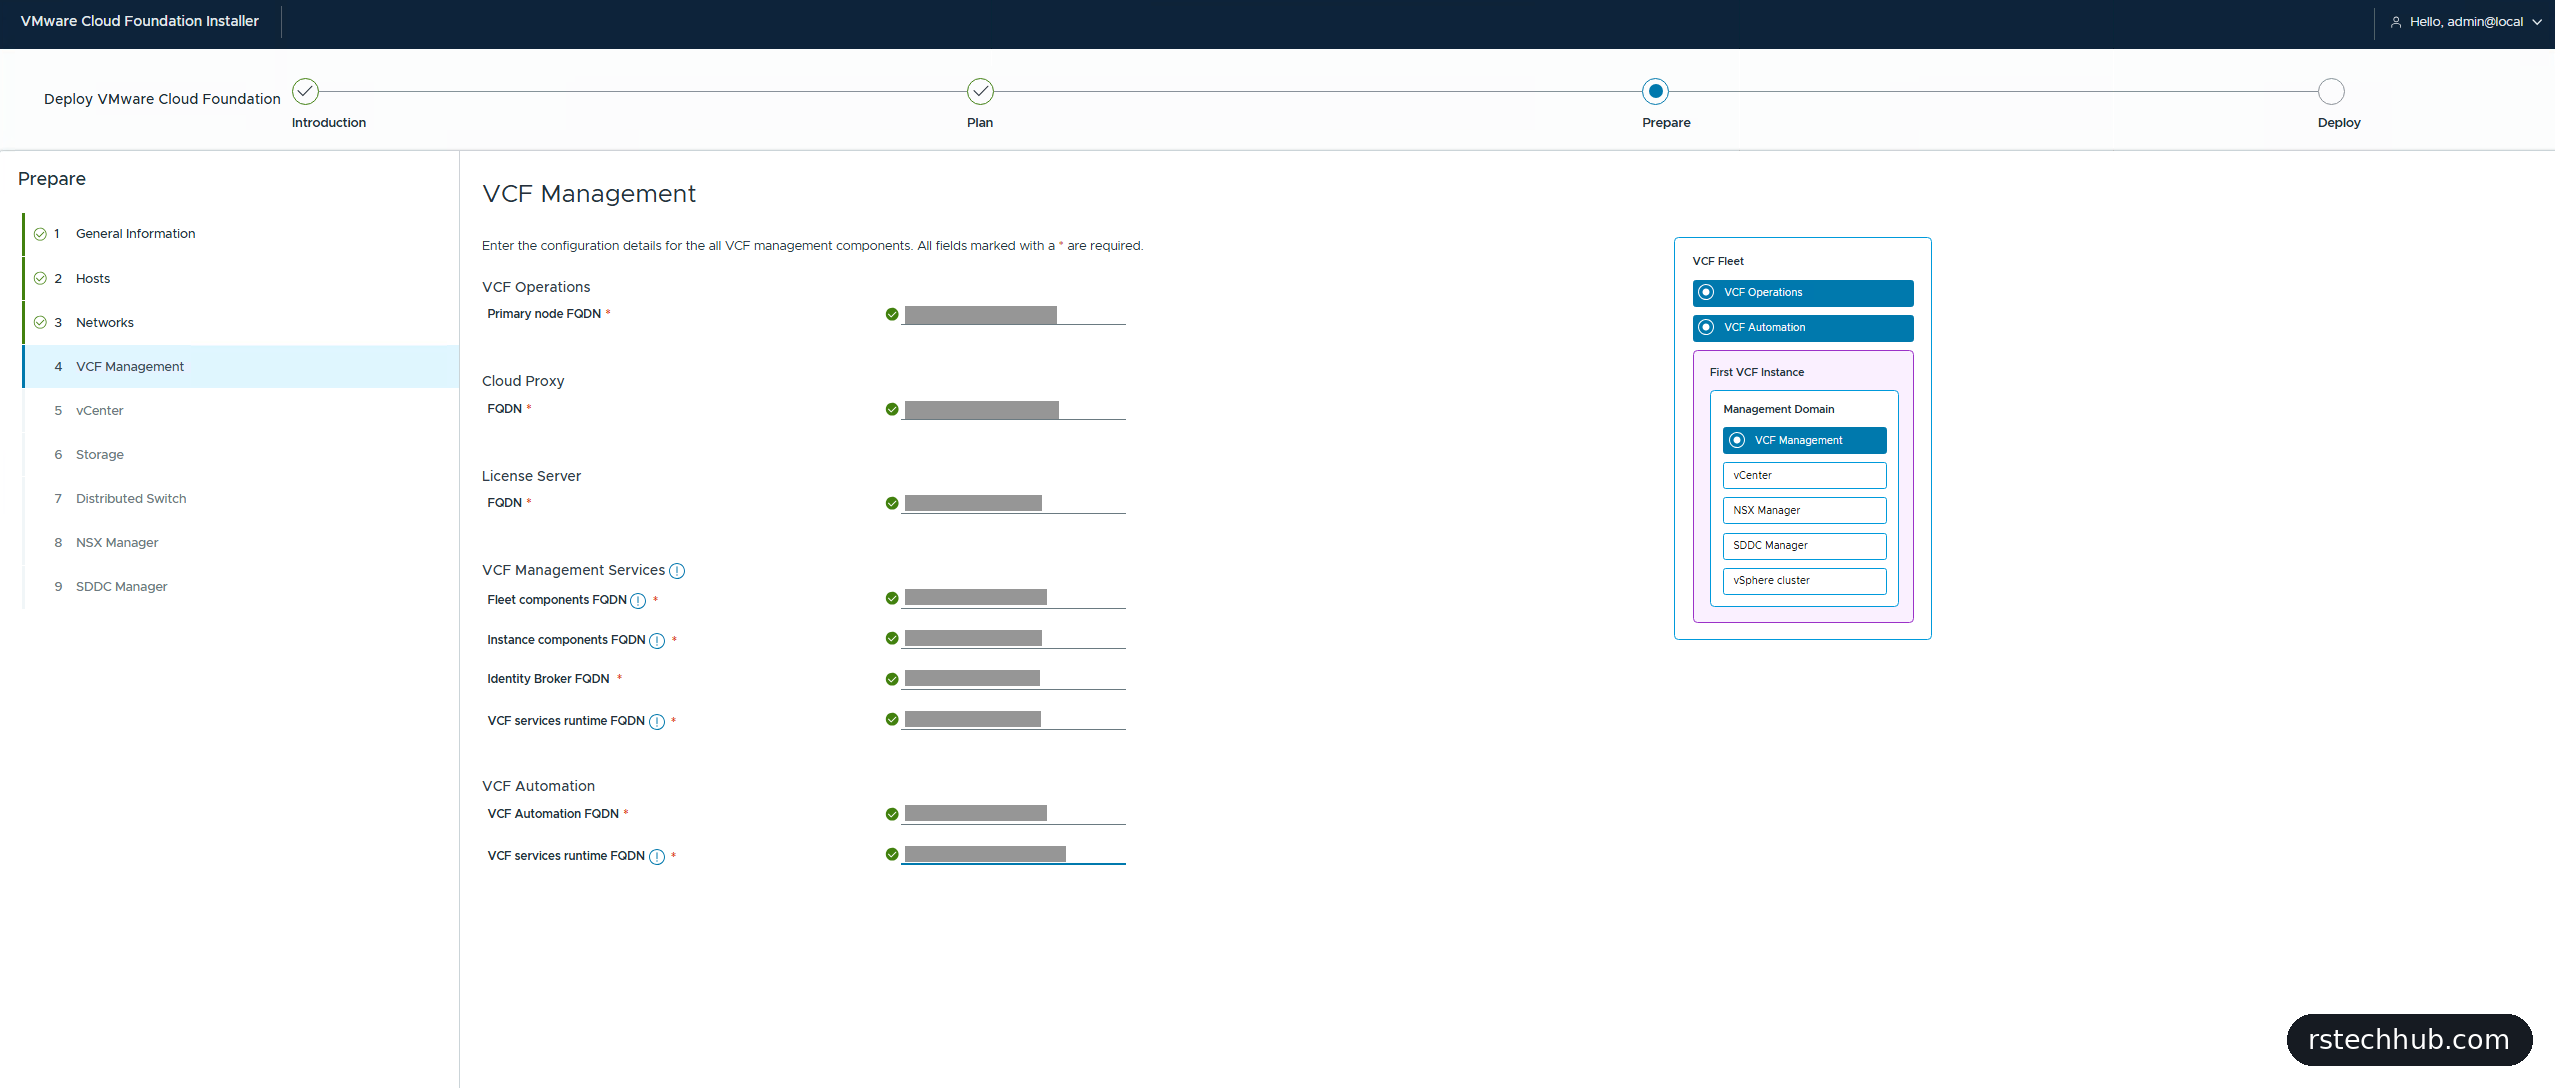Viewport: 2555px width, 1088px height.
Task: Click the Identity Broker FQDN input field
Action: tap(1013, 679)
